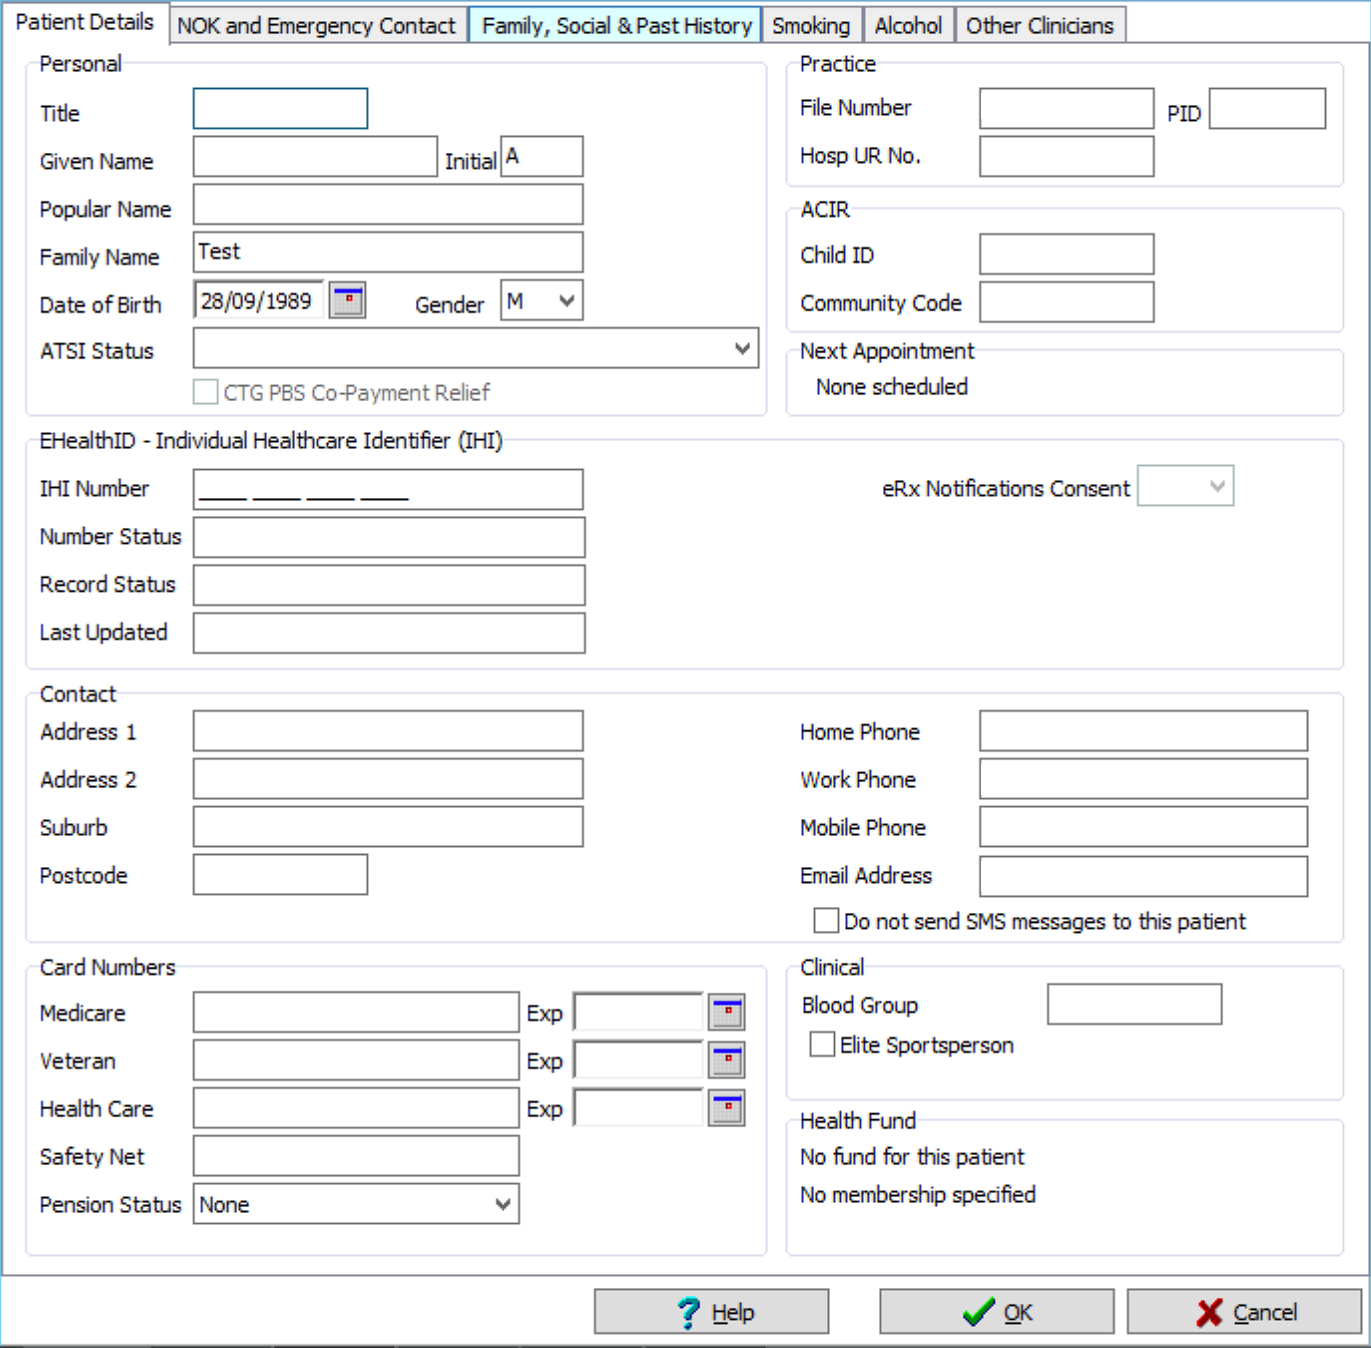Open the Health Care expiry calendar picker
The height and width of the screenshot is (1348, 1371).
click(726, 1108)
